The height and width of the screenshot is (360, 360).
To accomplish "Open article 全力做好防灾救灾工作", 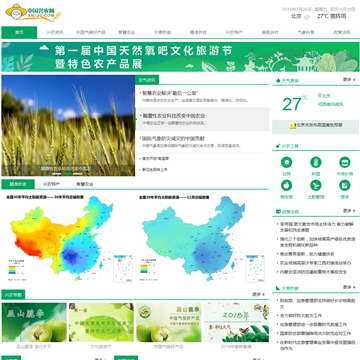I will [301, 315].
